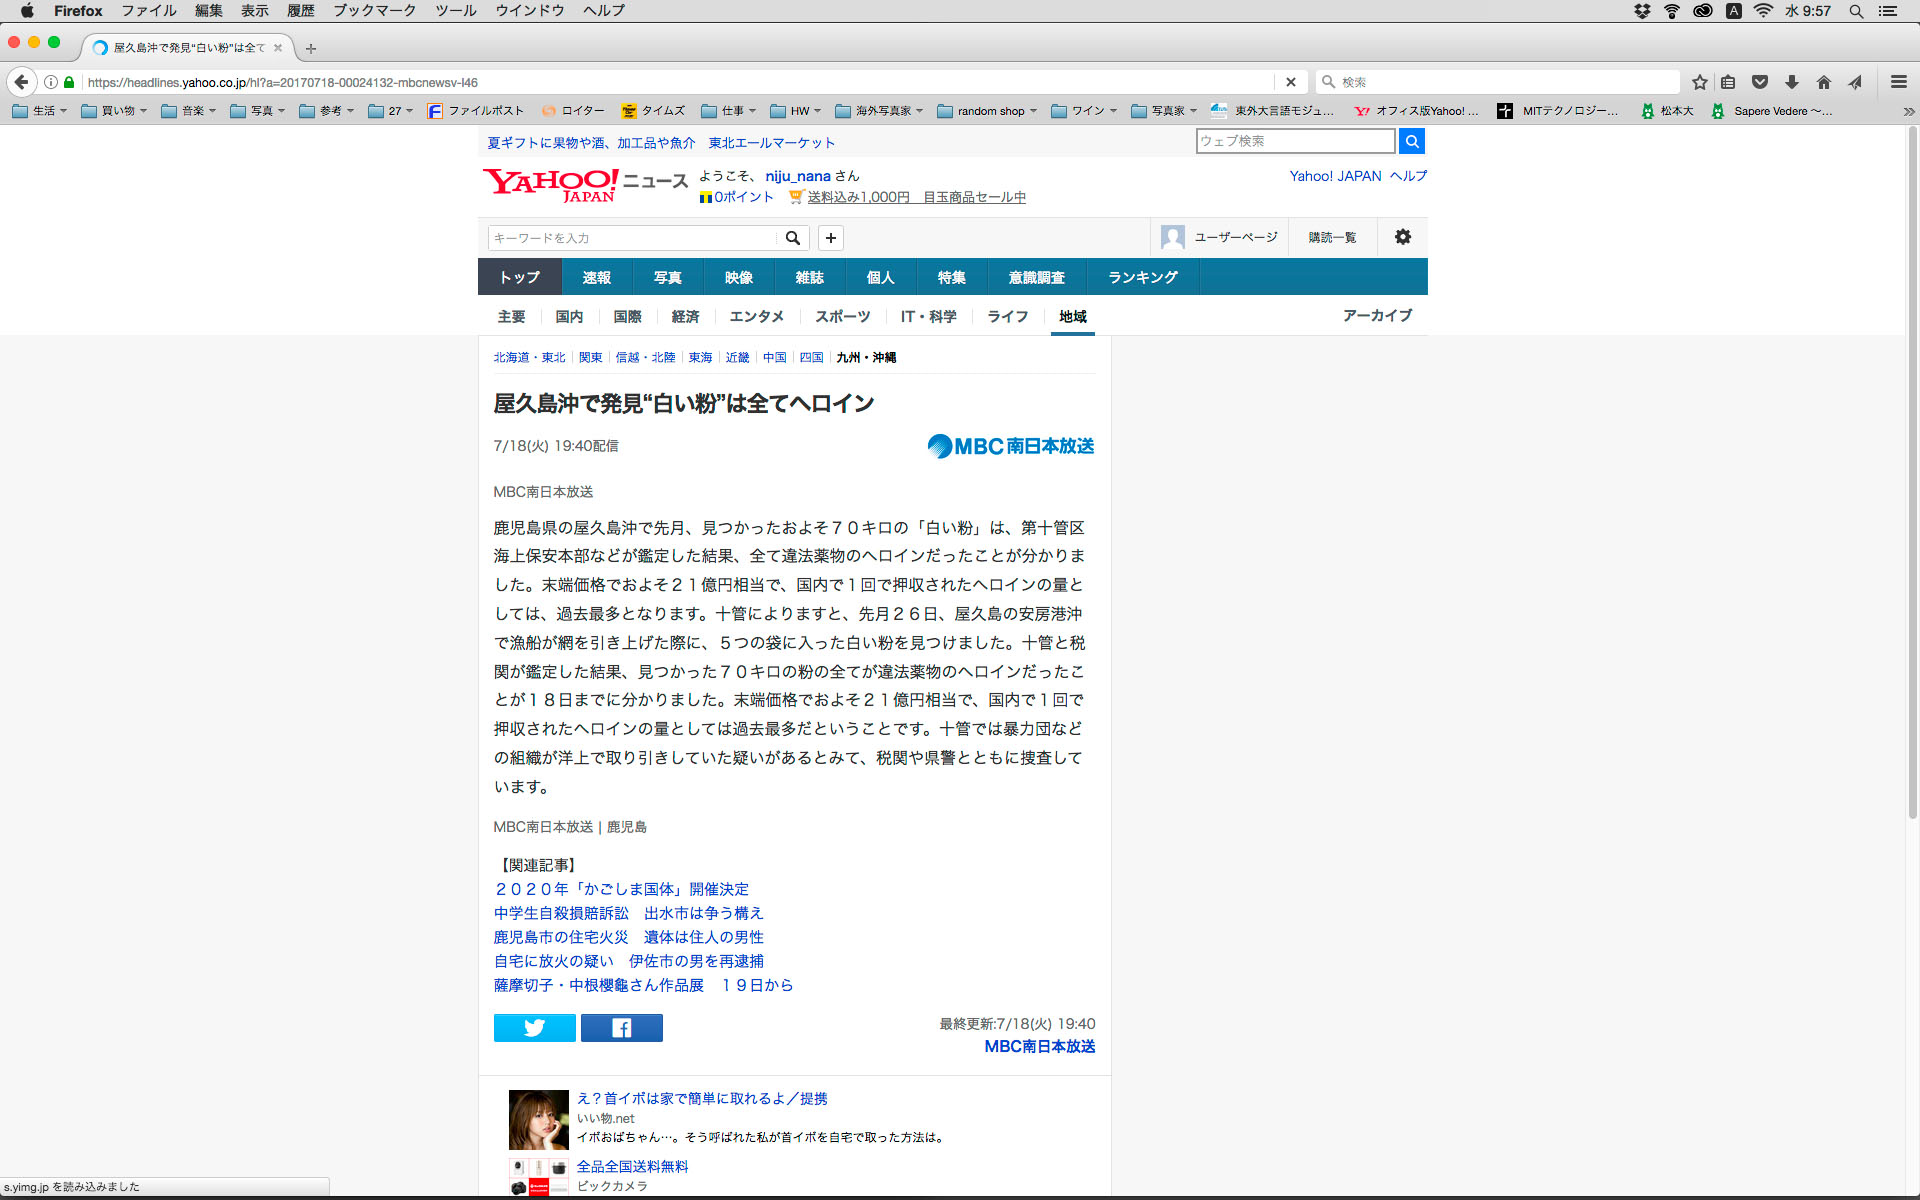
Task: Open related article about かごしま国体
Action: click(x=621, y=889)
